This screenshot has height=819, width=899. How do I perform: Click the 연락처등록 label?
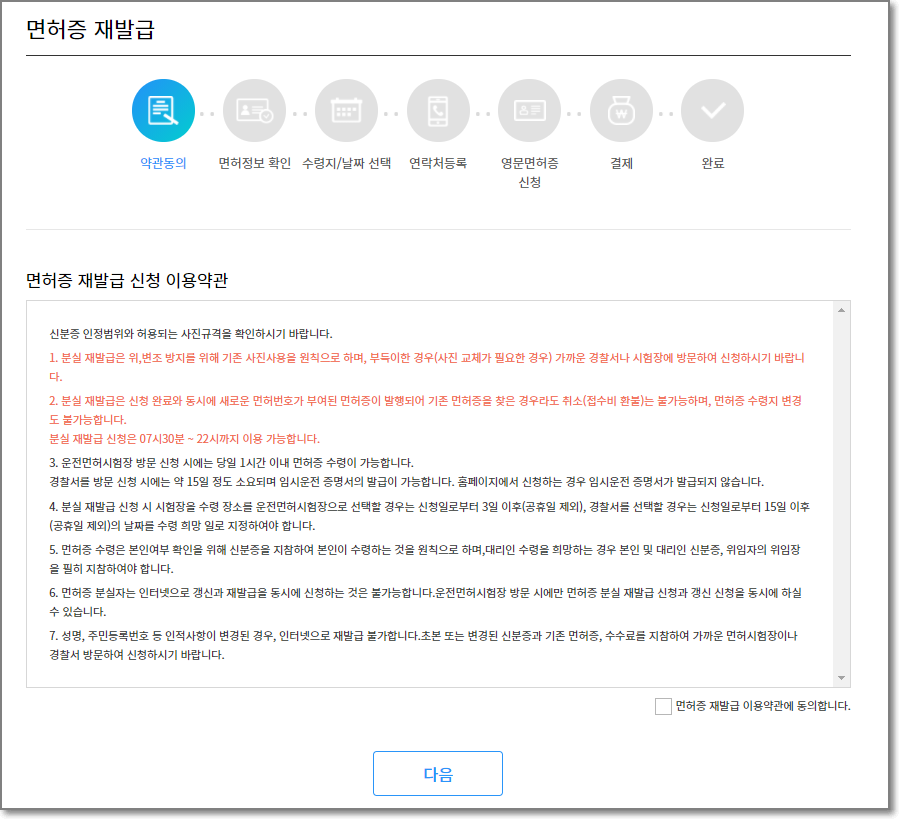coord(438,163)
